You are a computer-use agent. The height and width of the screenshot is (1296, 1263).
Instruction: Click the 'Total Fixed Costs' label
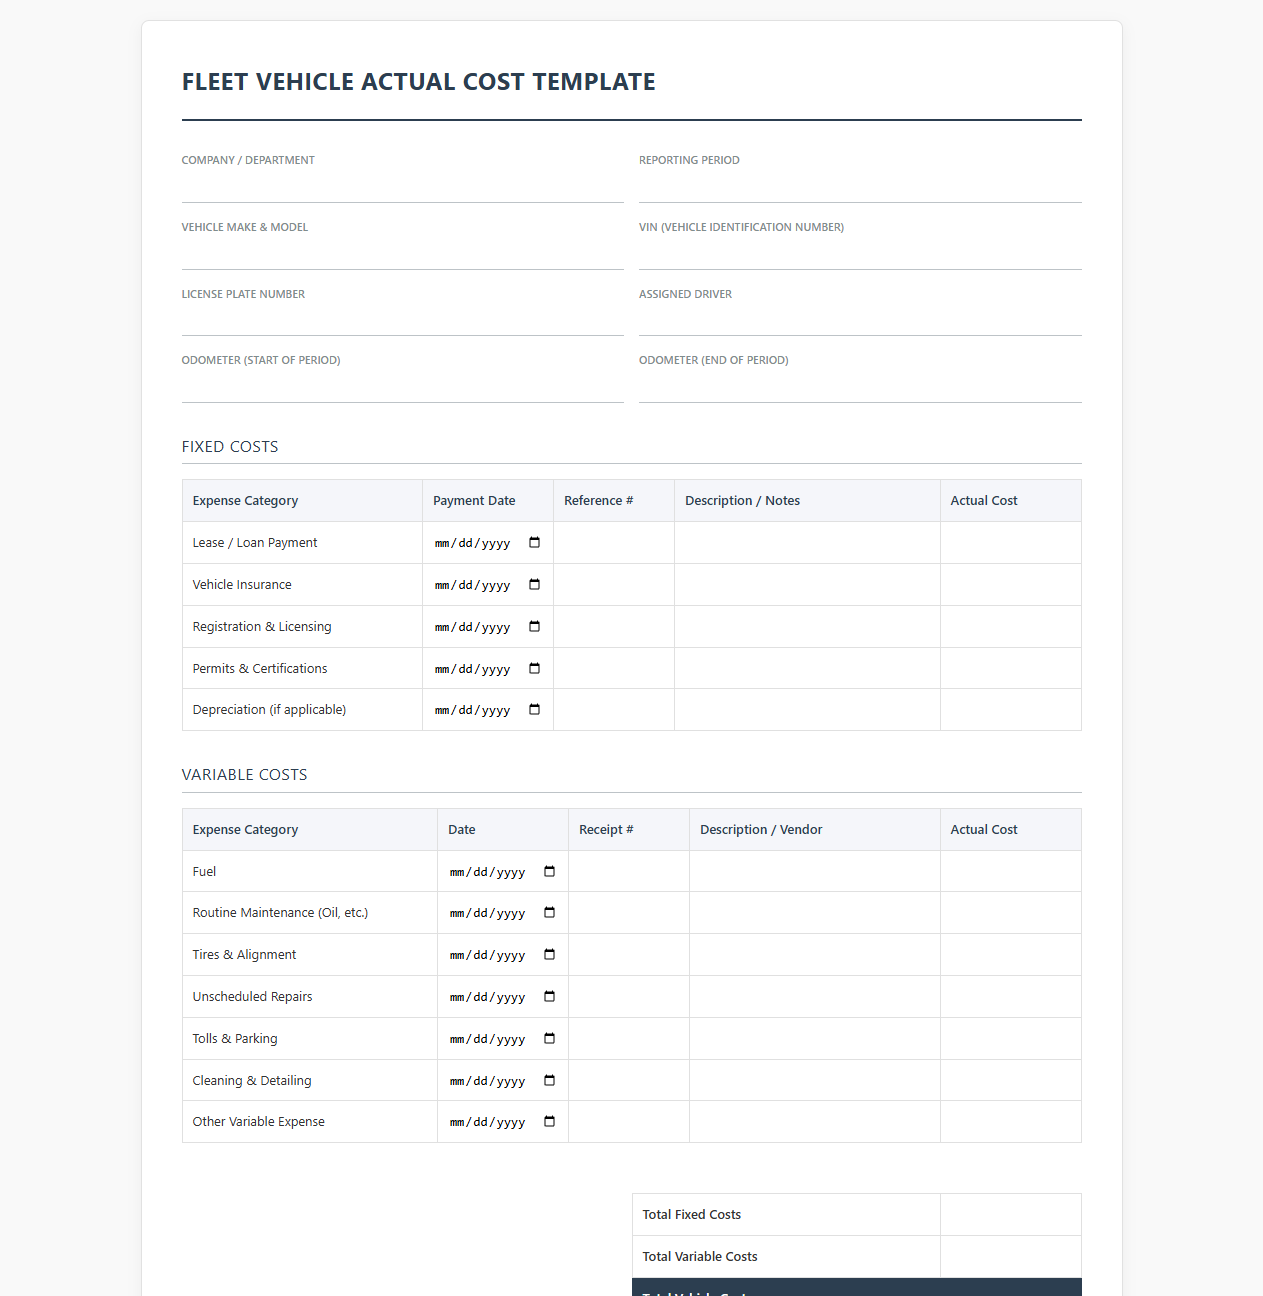pos(692,1215)
